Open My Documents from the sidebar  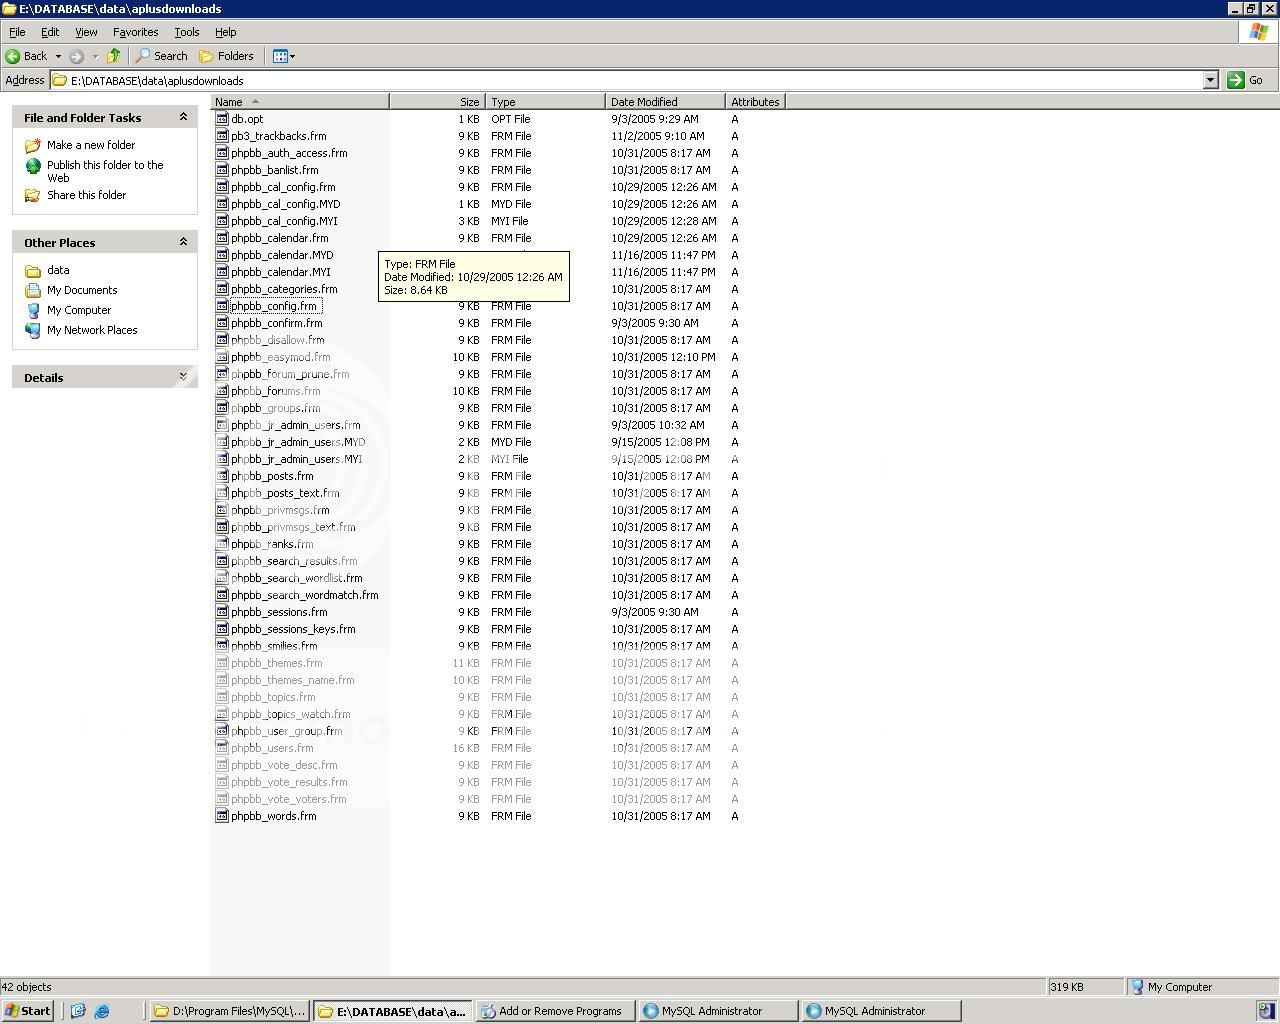(x=81, y=290)
